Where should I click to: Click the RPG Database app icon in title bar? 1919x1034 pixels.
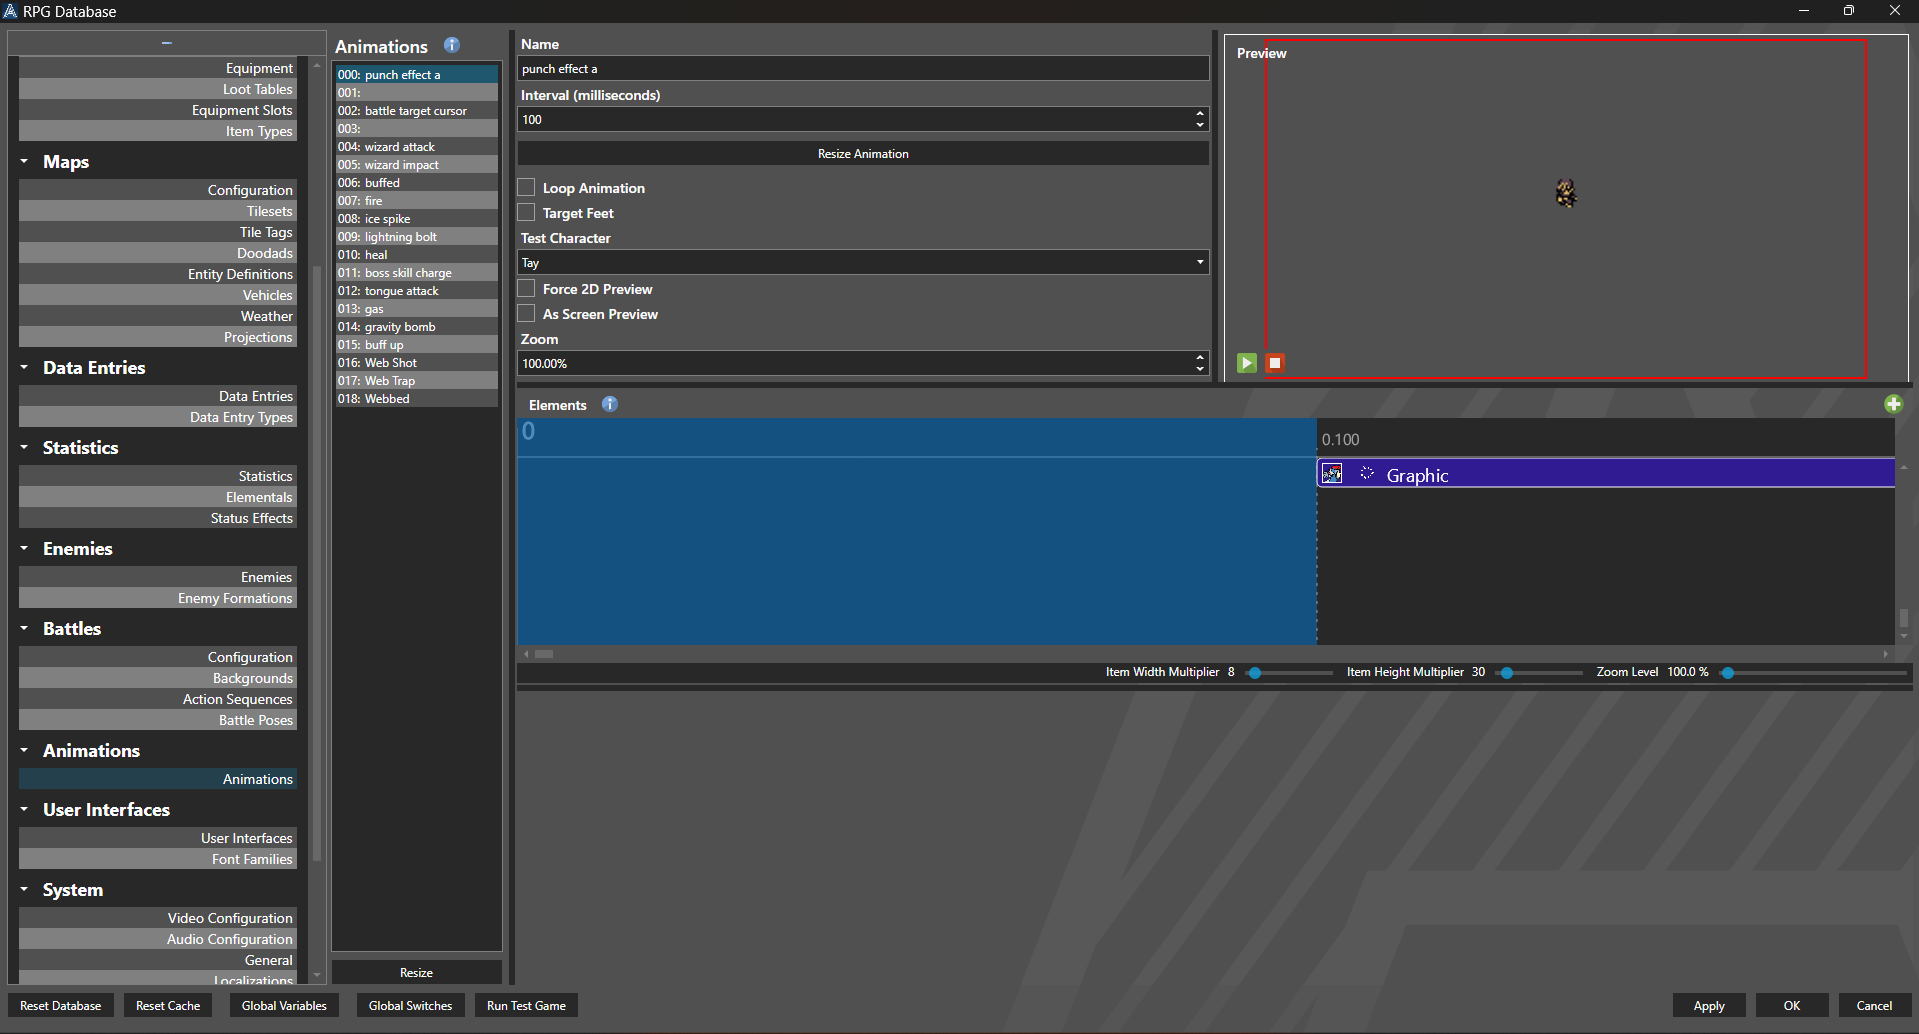coord(10,11)
